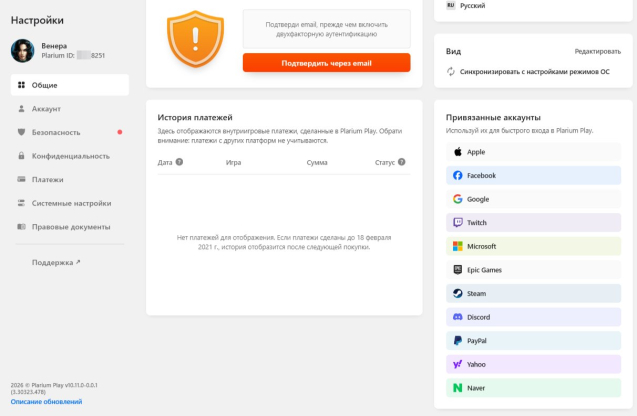
Task: Select Конфиденциальность in the sidebar
Action: 70,156
